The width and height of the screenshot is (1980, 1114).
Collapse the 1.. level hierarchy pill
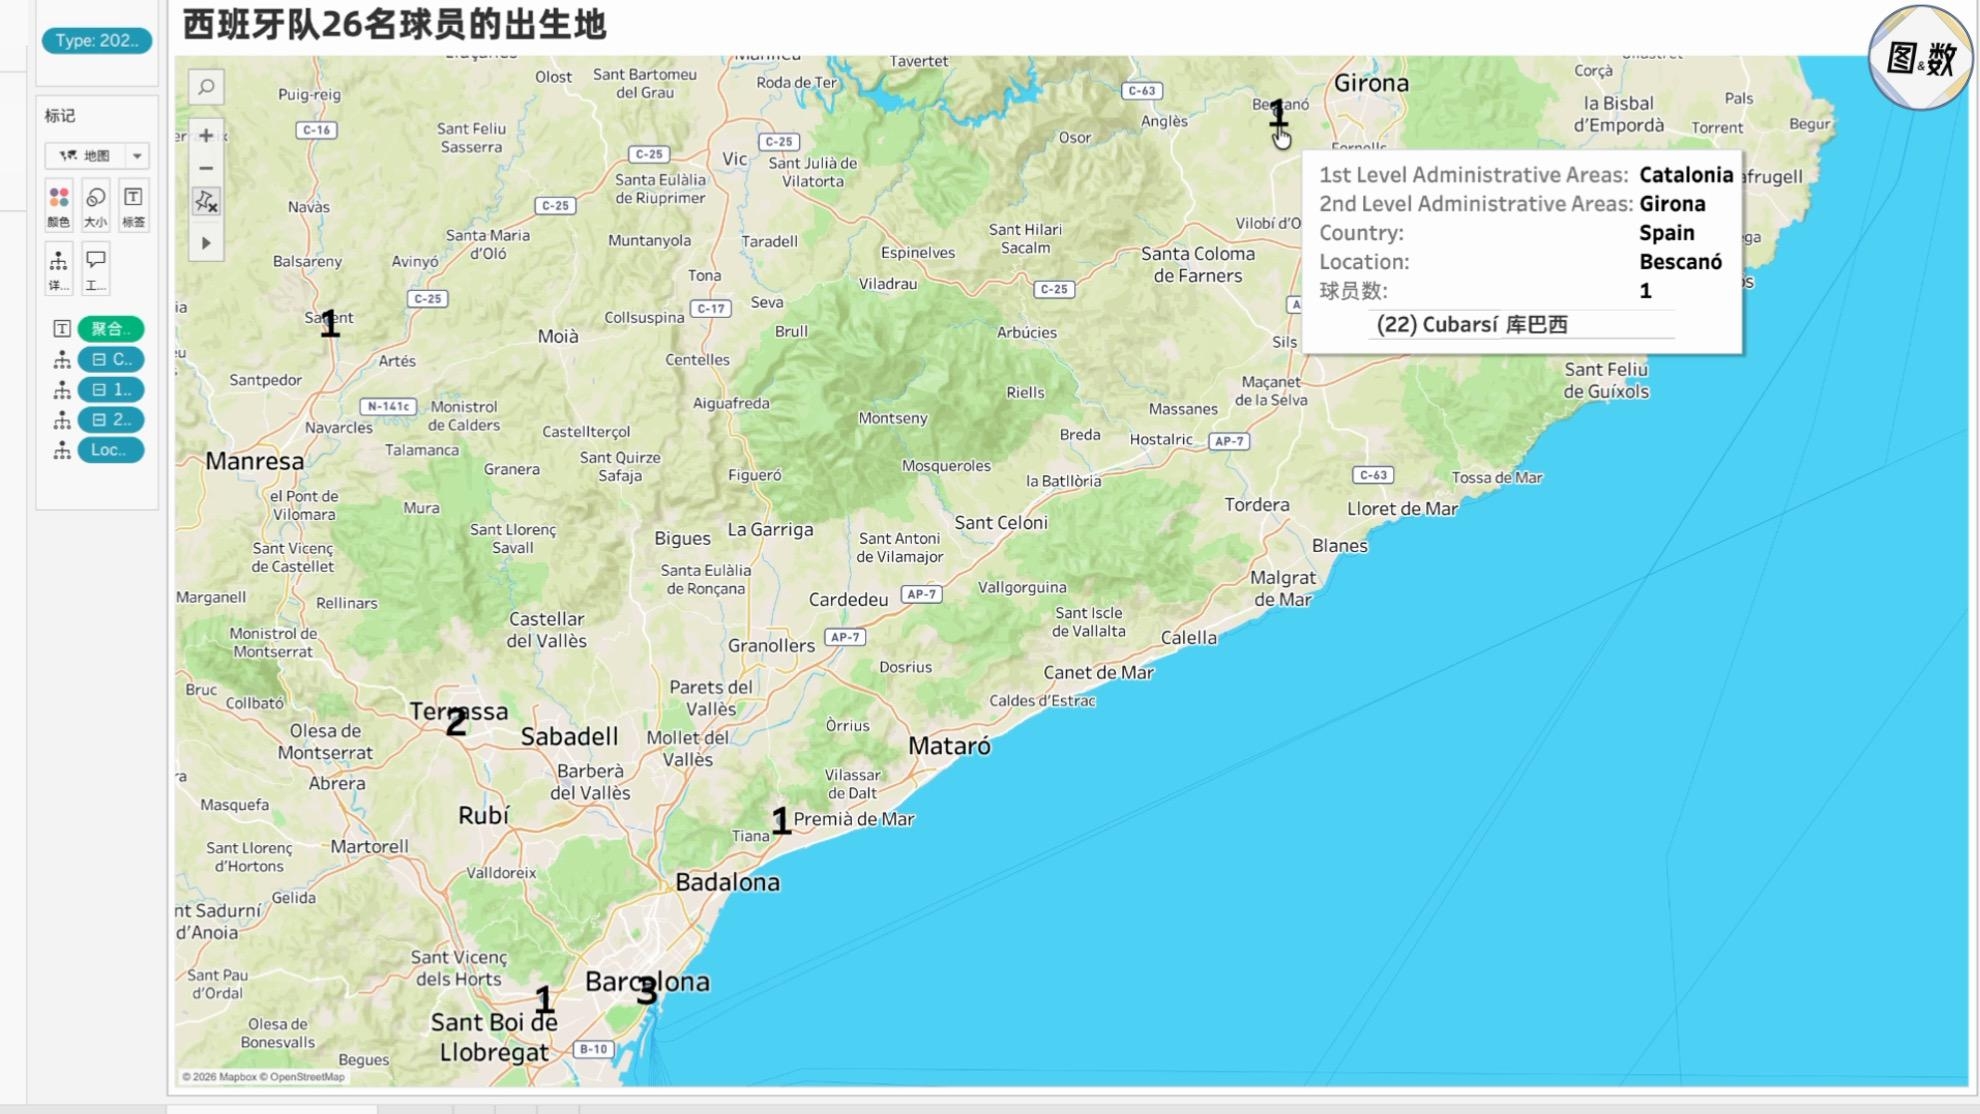(x=111, y=389)
